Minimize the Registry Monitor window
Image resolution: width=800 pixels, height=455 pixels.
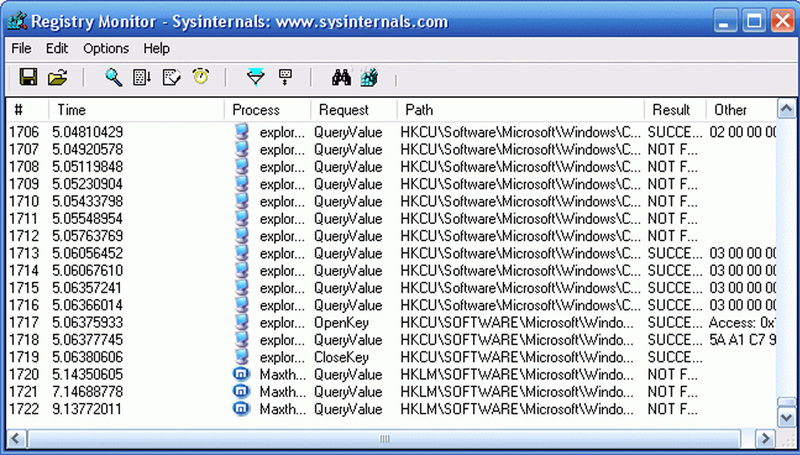726,21
